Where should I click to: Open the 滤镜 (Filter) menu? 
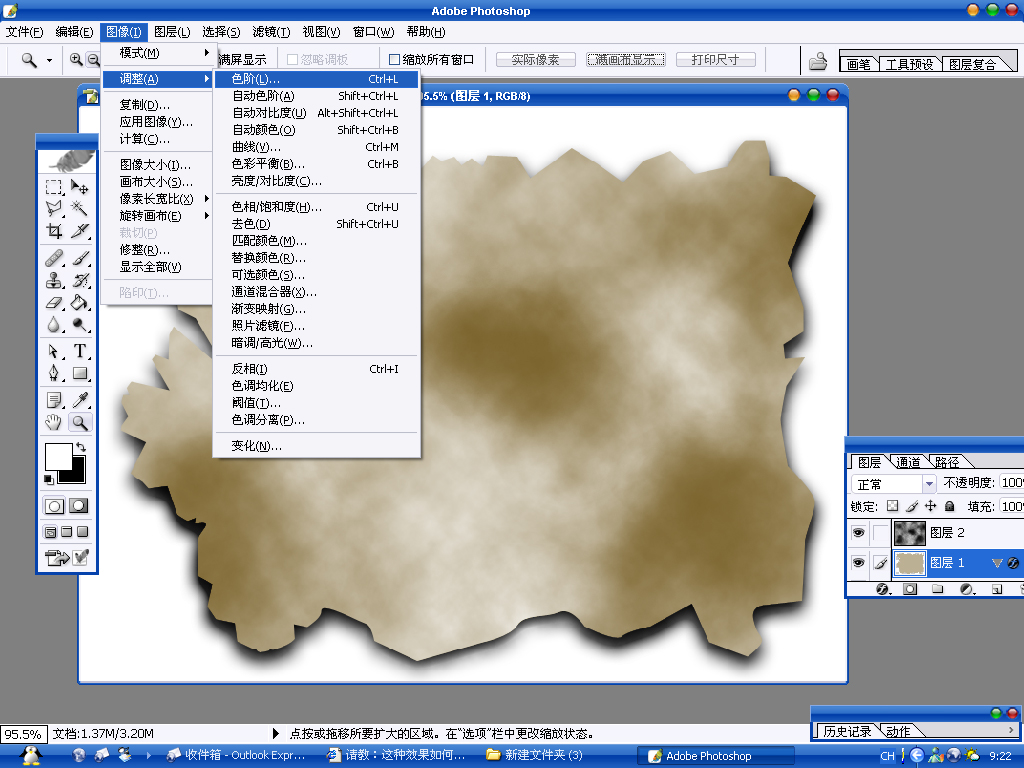pos(271,32)
